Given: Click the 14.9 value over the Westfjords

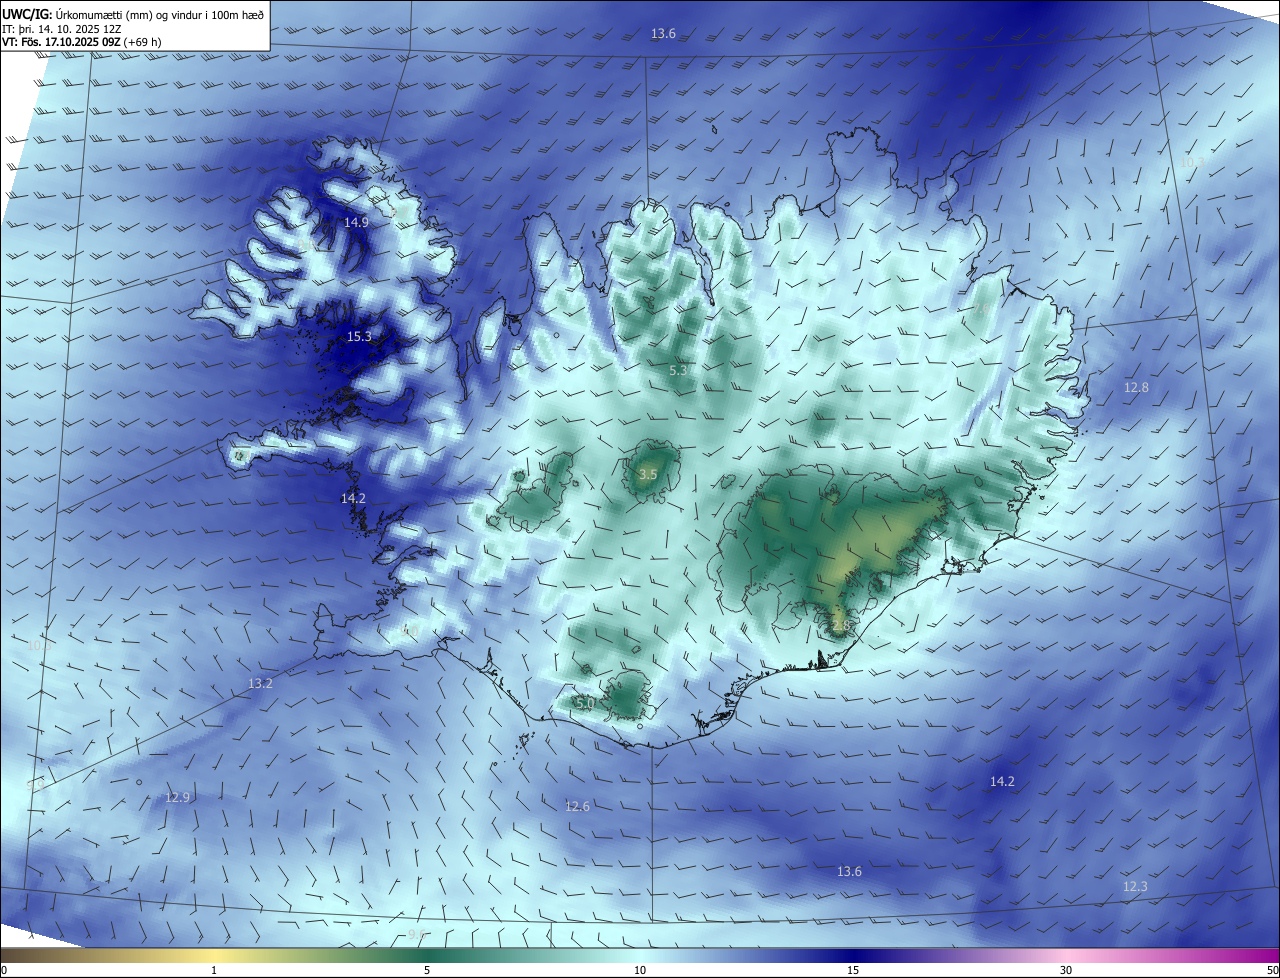Looking at the screenshot, I should 356,222.
